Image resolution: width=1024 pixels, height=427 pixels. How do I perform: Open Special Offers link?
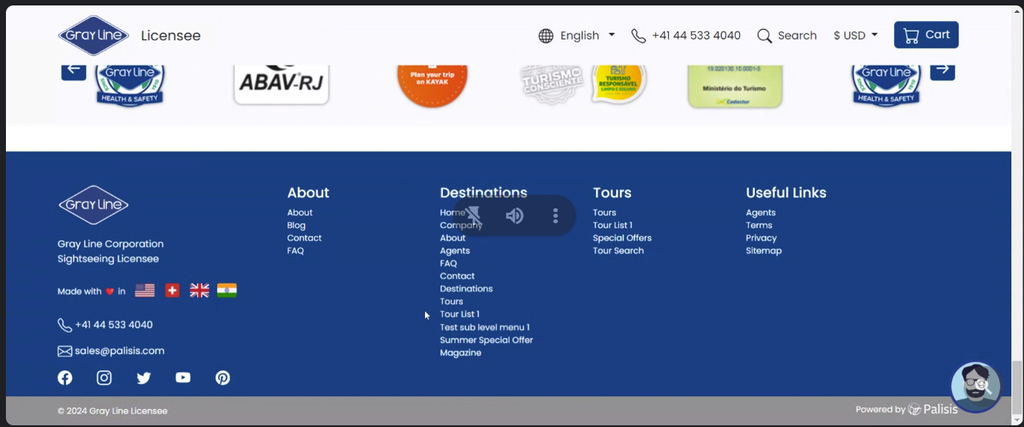[622, 238]
